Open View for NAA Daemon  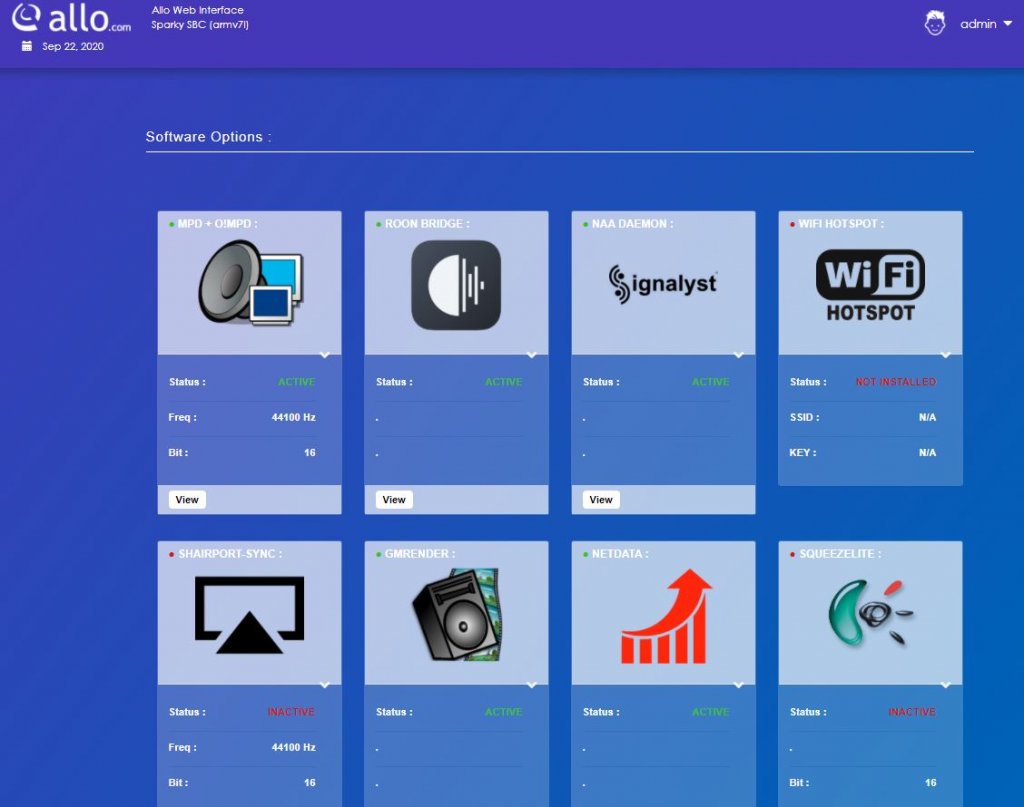(601, 499)
